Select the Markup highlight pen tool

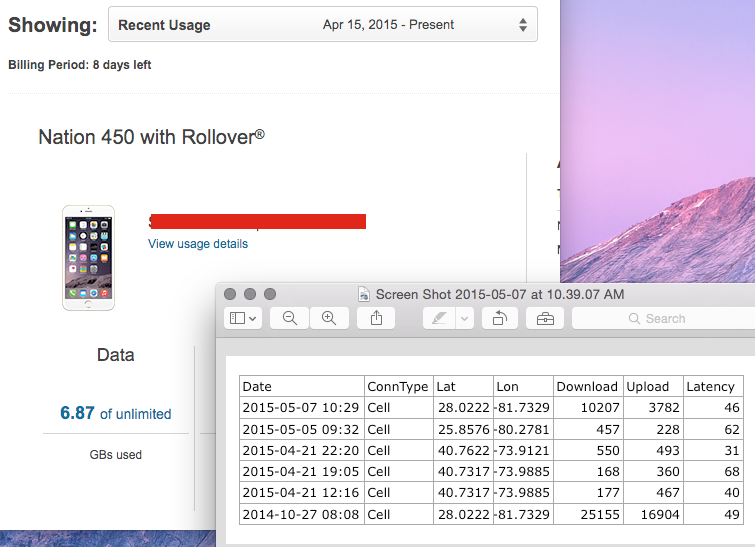(439, 318)
